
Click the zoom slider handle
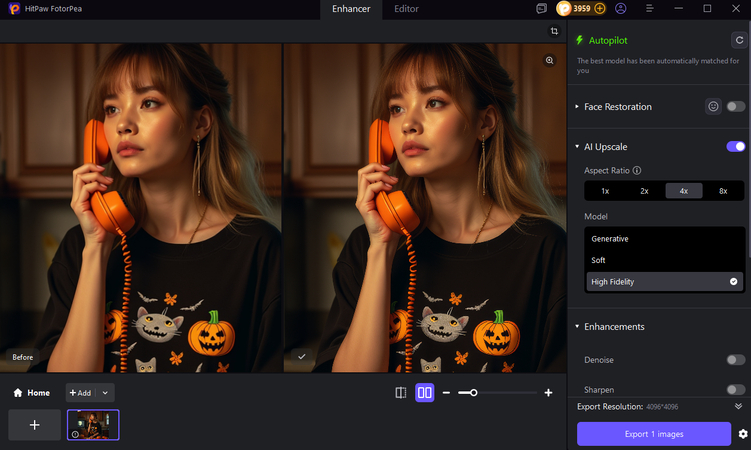tap(474, 393)
